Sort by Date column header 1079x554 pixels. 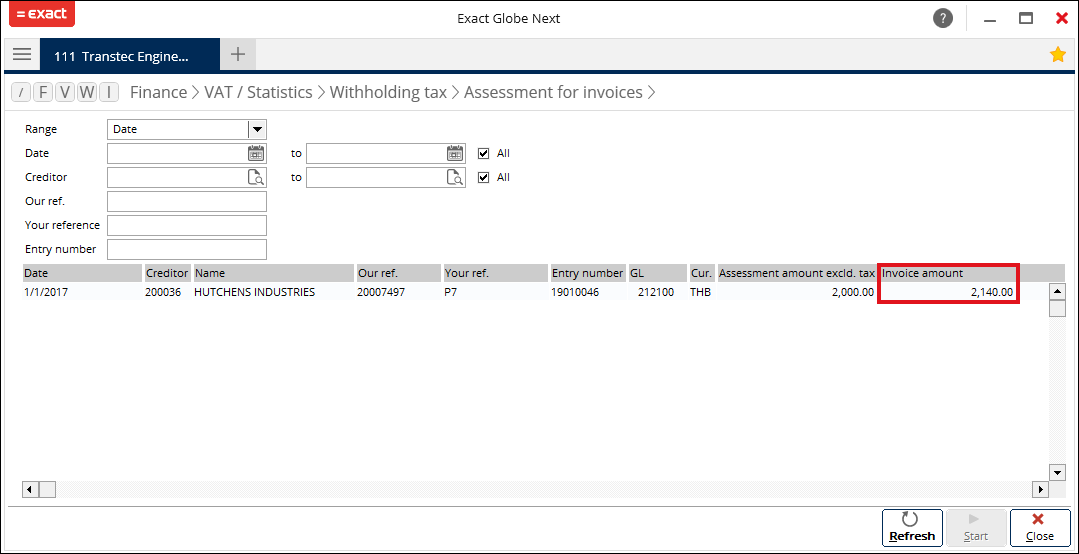[x=82, y=273]
